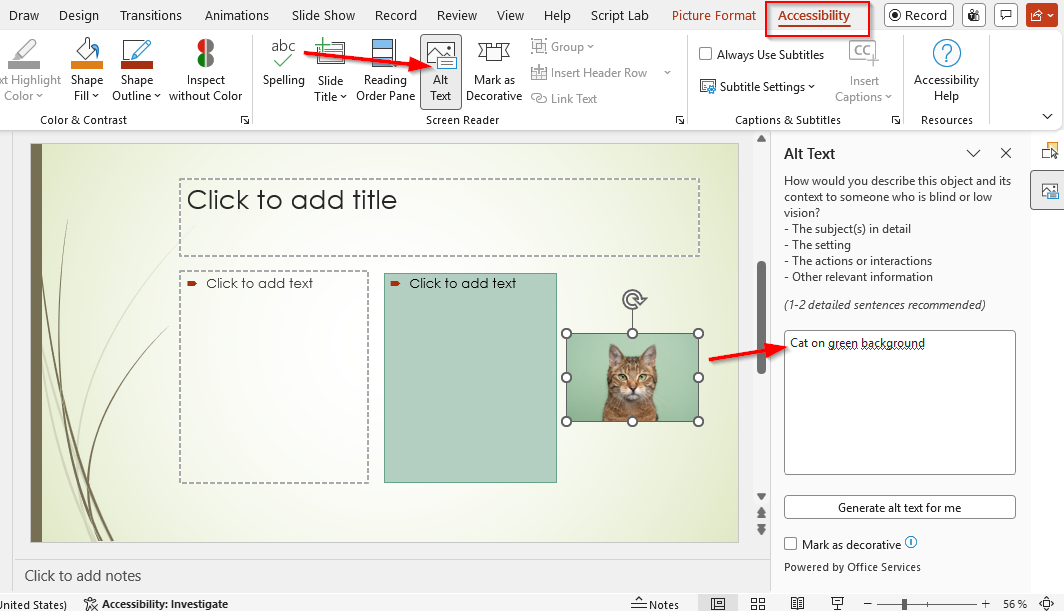Image resolution: width=1064 pixels, height=611 pixels.
Task: Click vertical scrollbar down arrow
Action: [761, 496]
